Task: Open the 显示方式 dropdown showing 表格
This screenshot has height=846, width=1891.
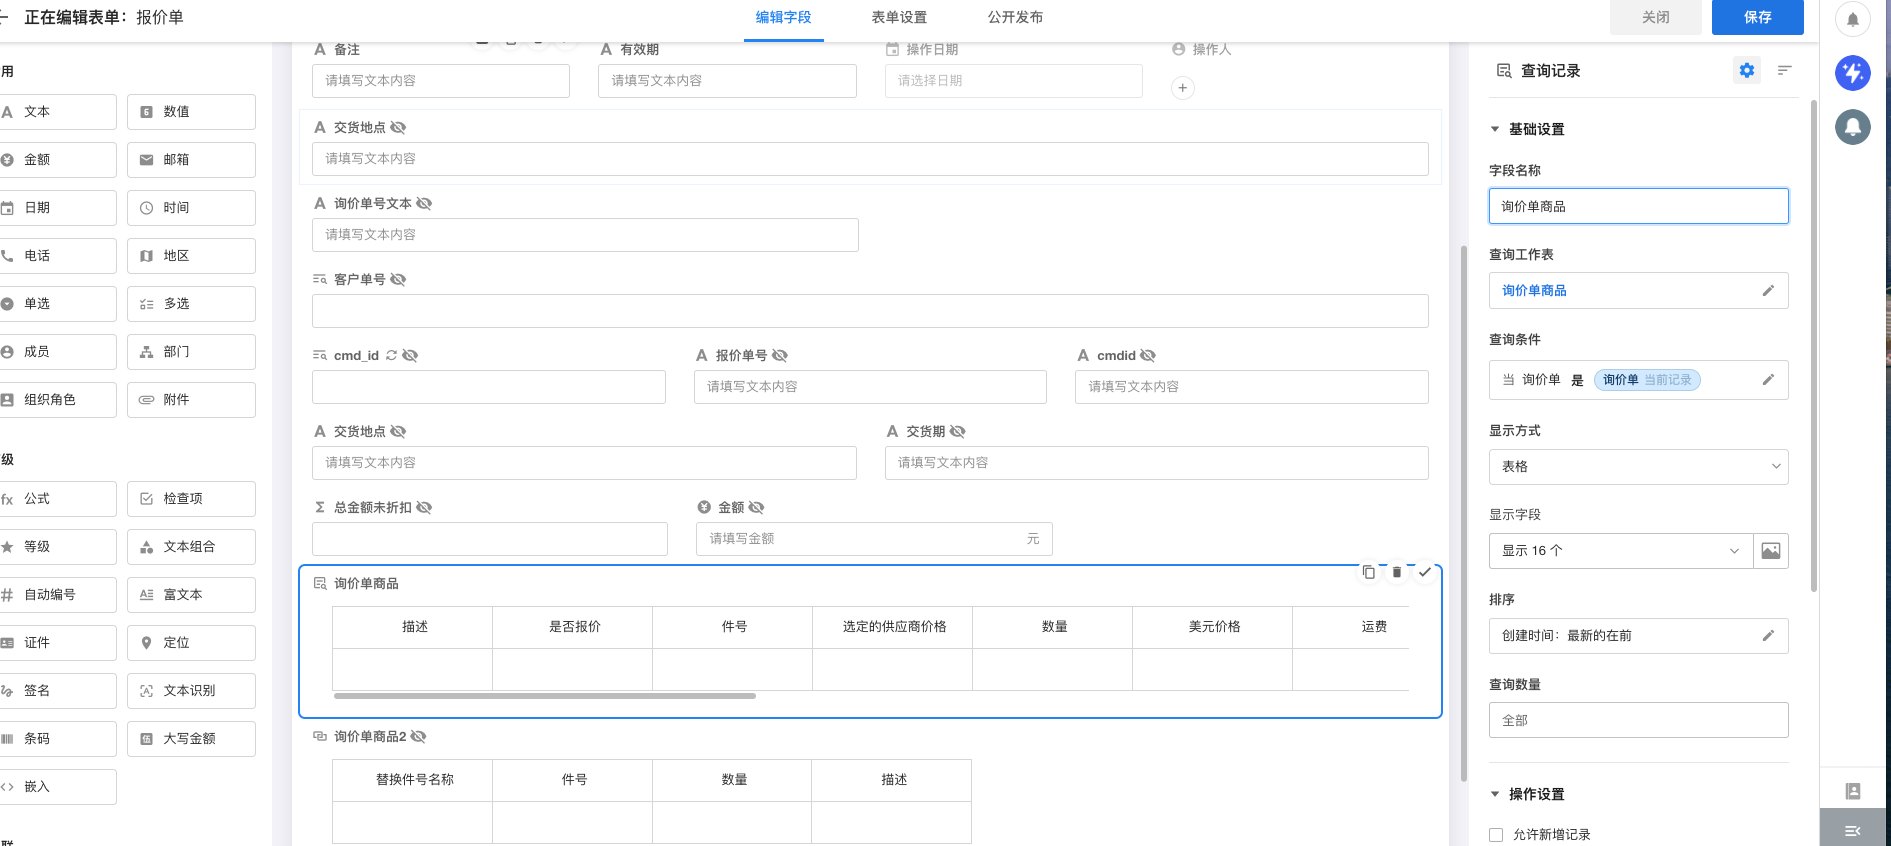Action: tap(1638, 467)
